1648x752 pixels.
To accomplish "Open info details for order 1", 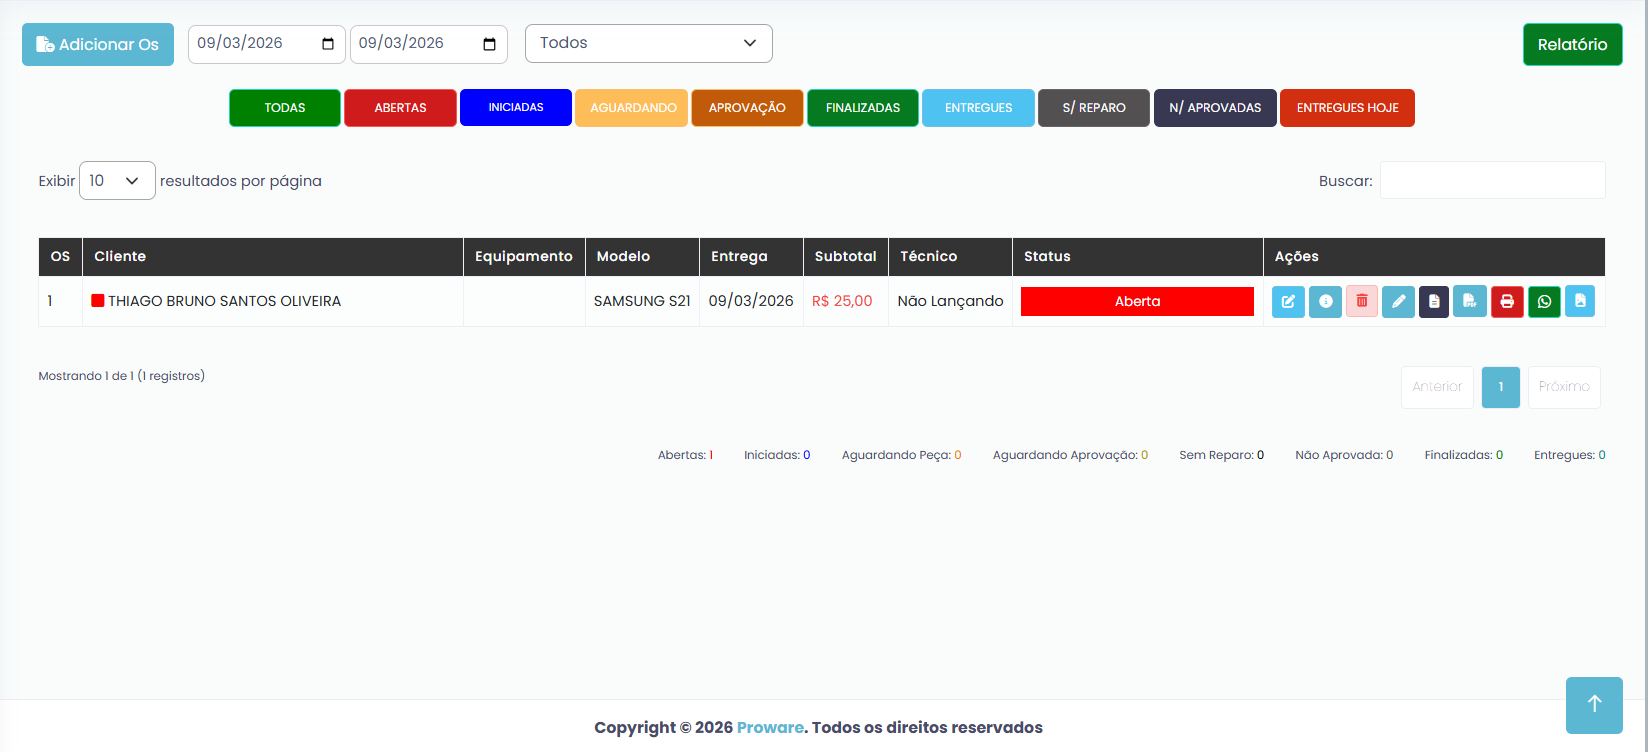I will pos(1325,302).
